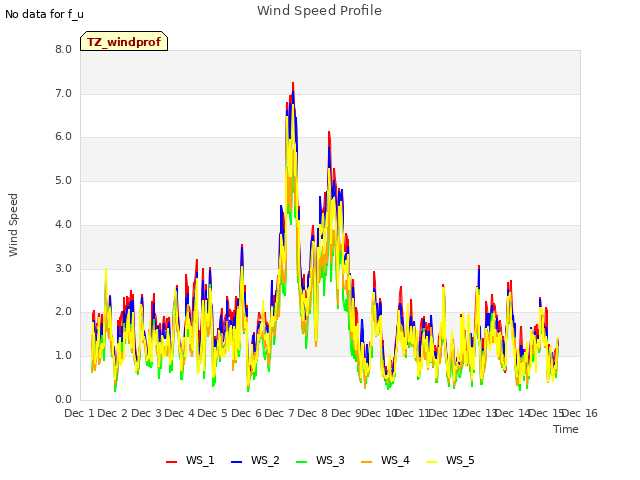Select the WS_2 blue legend swatch
This screenshot has width=640, height=480.
pyautogui.click(x=236, y=461)
